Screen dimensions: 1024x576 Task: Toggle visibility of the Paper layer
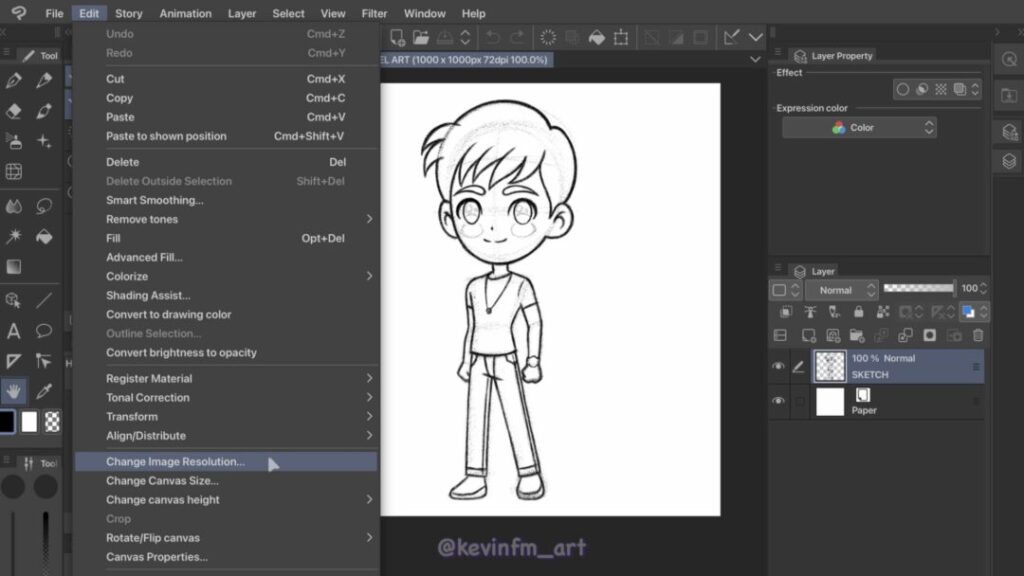pos(778,401)
